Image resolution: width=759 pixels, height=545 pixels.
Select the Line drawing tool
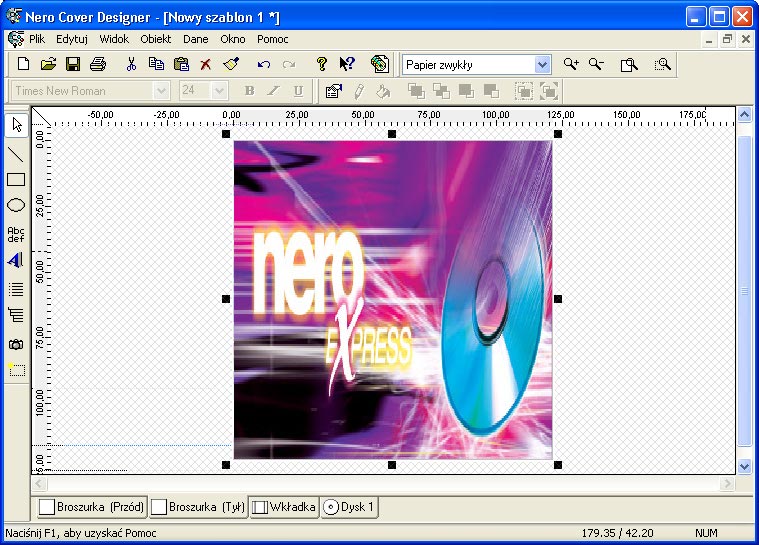click(x=16, y=154)
